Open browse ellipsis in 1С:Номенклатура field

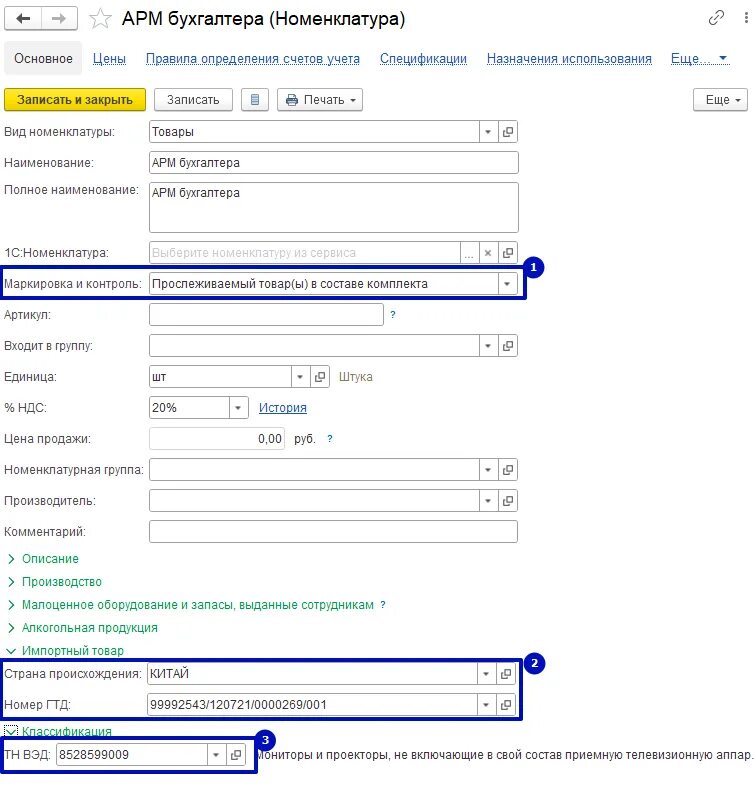pyautogui.click(x=469, y=253)
